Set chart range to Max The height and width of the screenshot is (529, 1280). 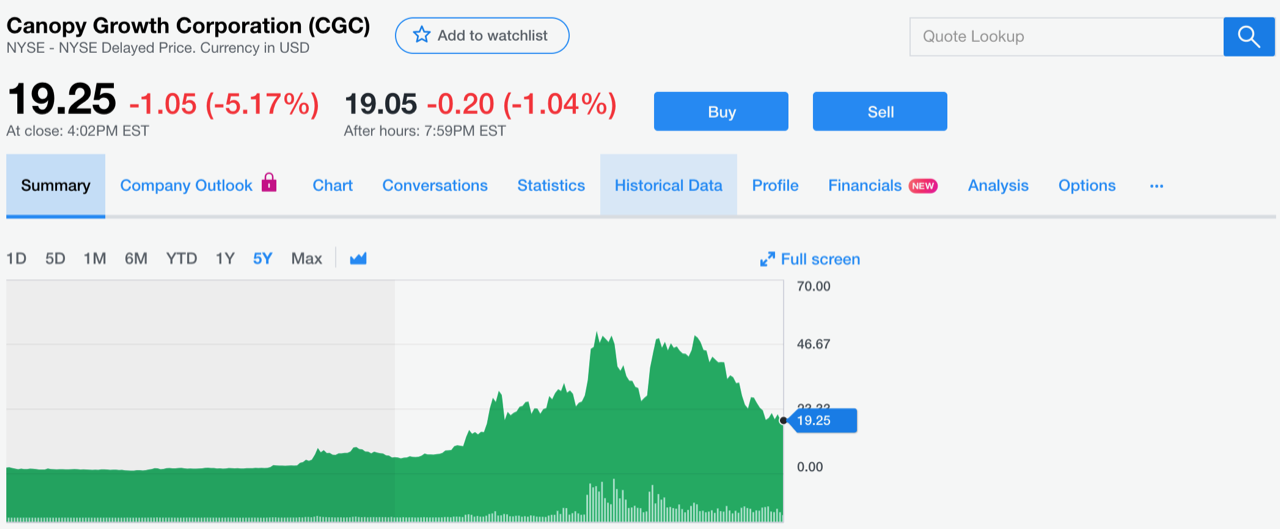point(306,258)
